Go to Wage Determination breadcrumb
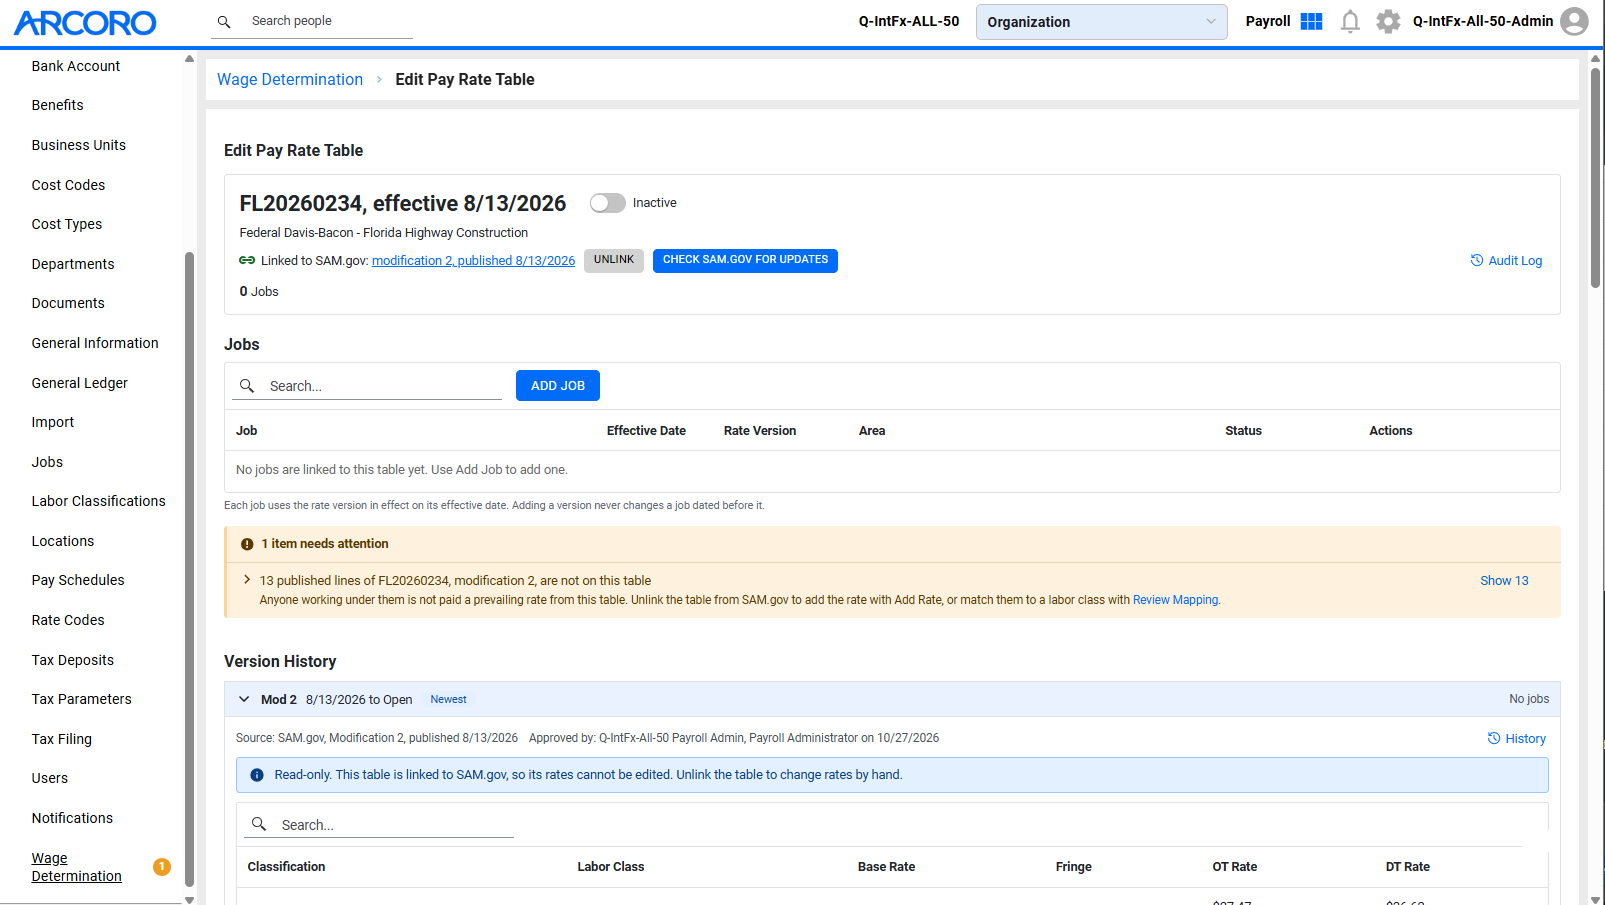 tap(290, 80)
